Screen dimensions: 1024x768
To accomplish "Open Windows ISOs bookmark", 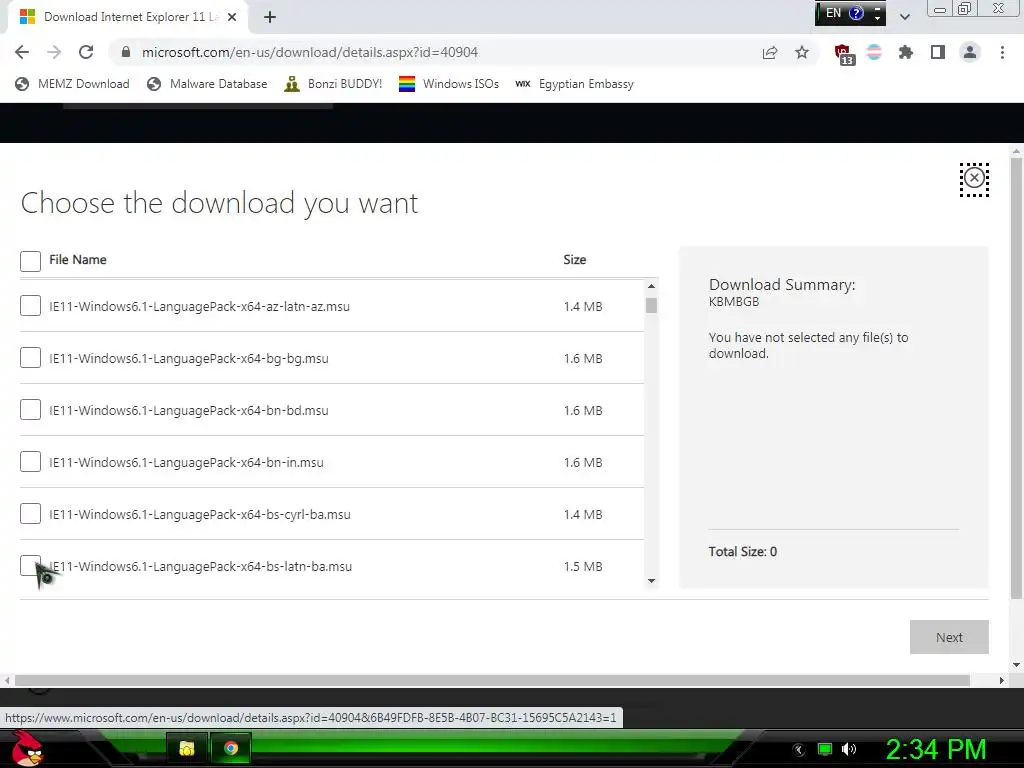I will point(449,84).
